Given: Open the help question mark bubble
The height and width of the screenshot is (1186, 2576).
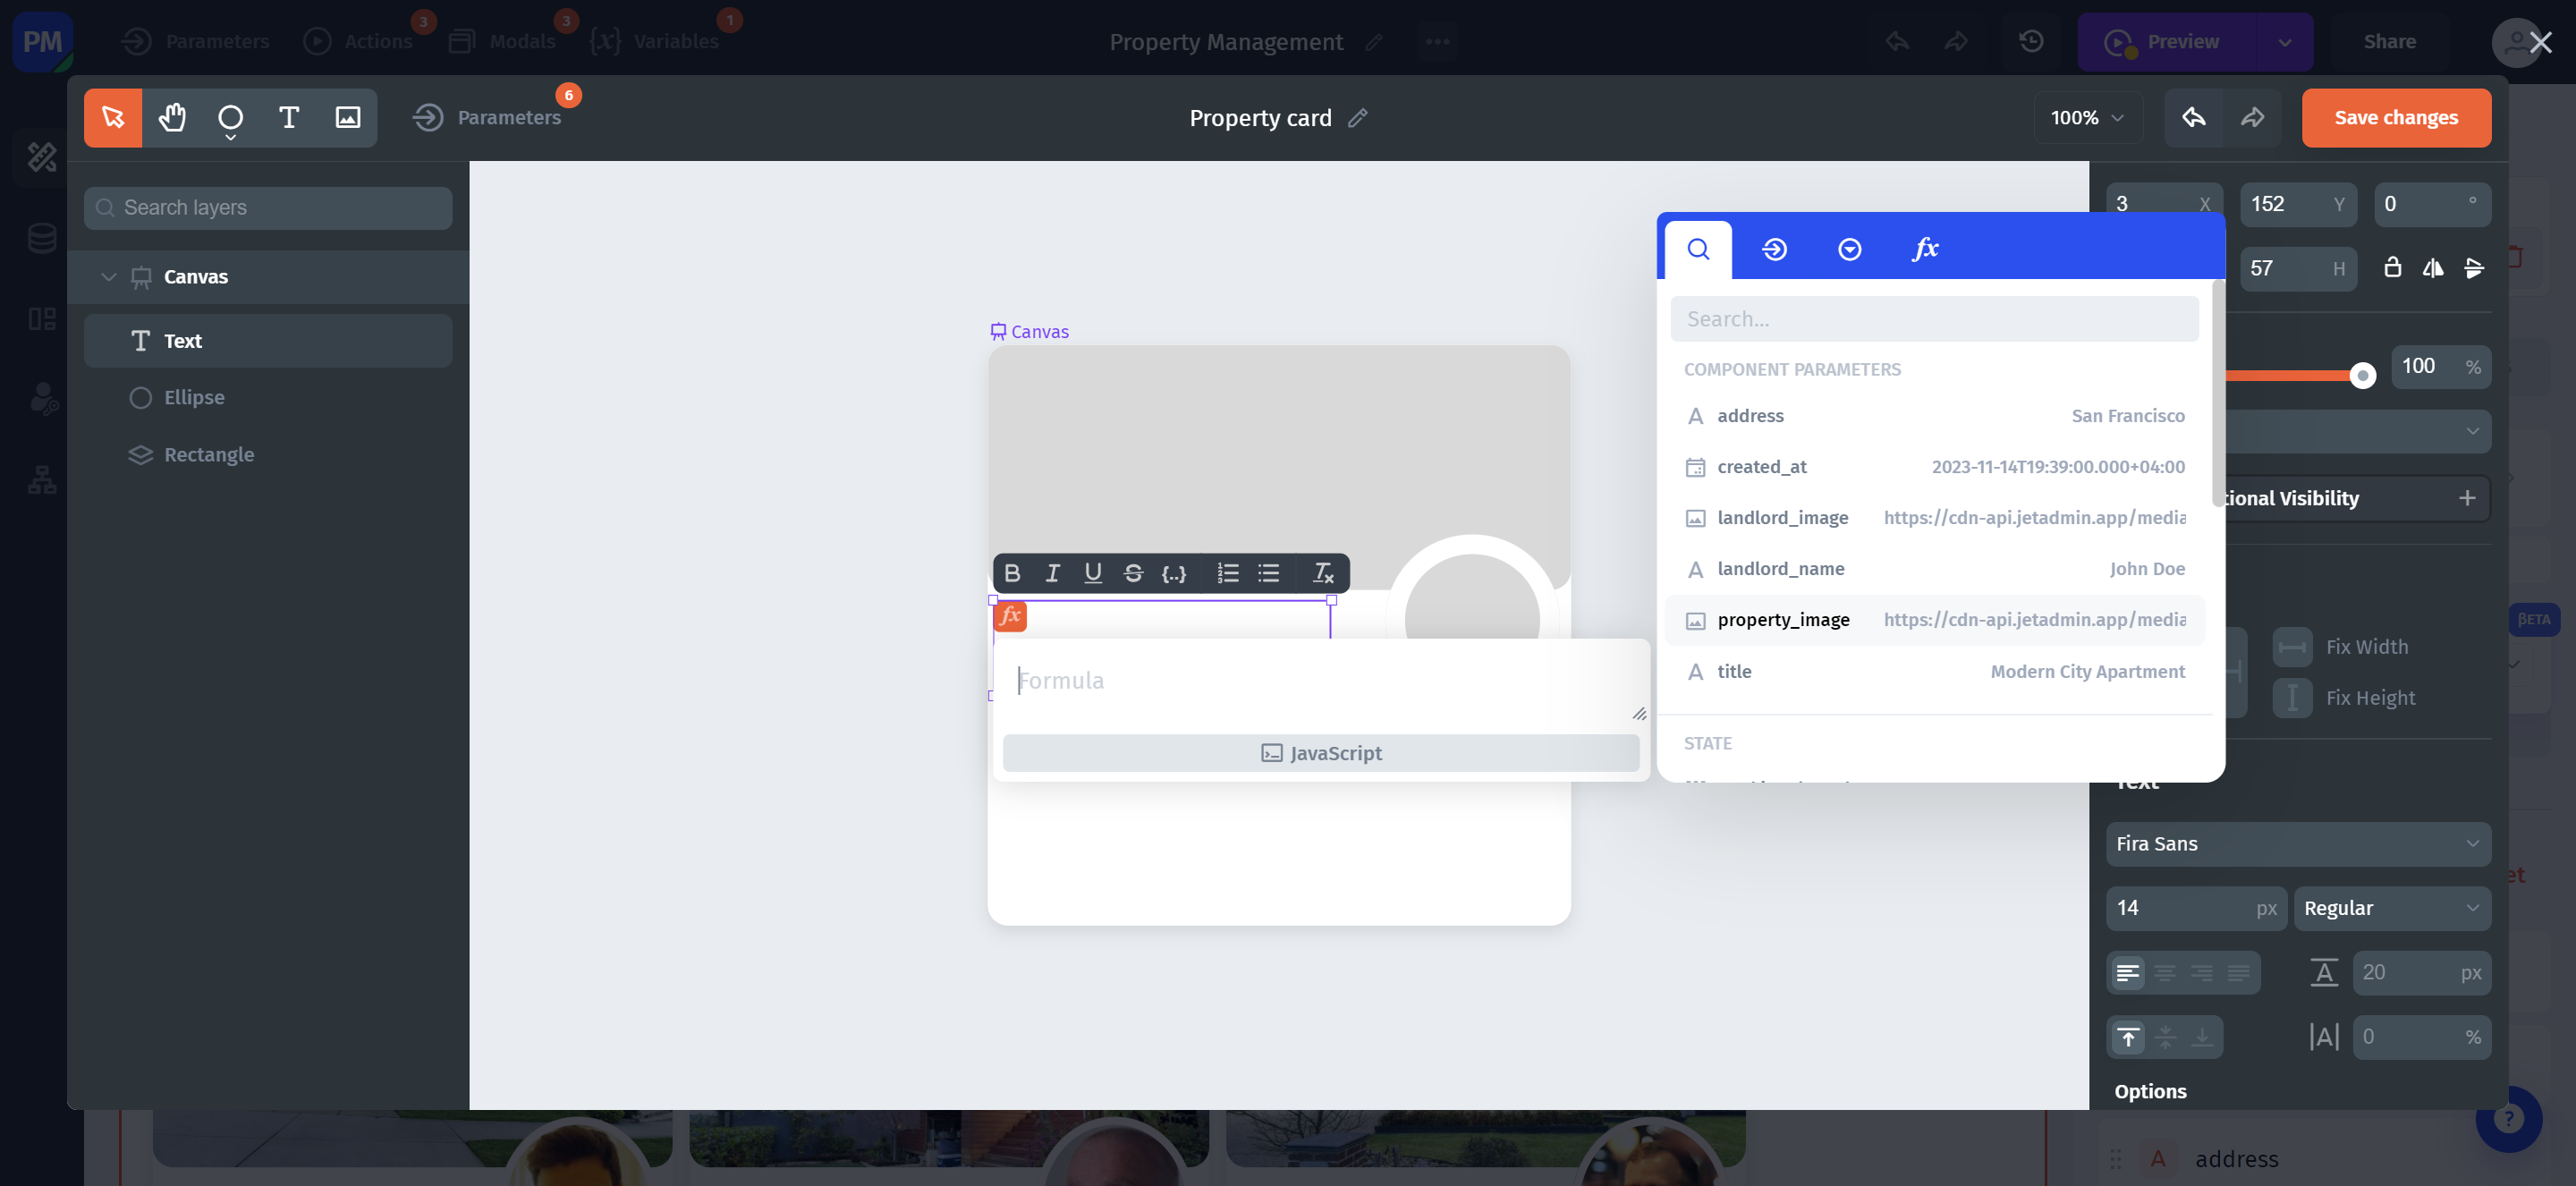Looking at the screenshot, I should [x=2509, y=1118].
